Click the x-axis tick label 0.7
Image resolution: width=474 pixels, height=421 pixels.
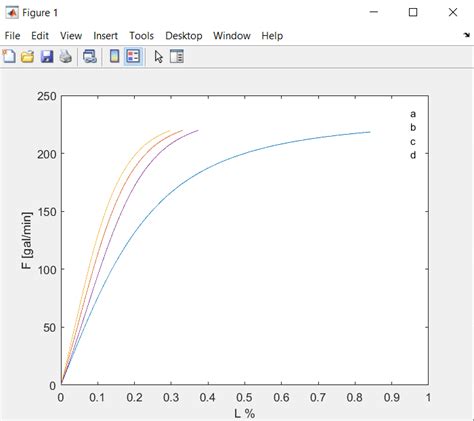click(318, 397)
